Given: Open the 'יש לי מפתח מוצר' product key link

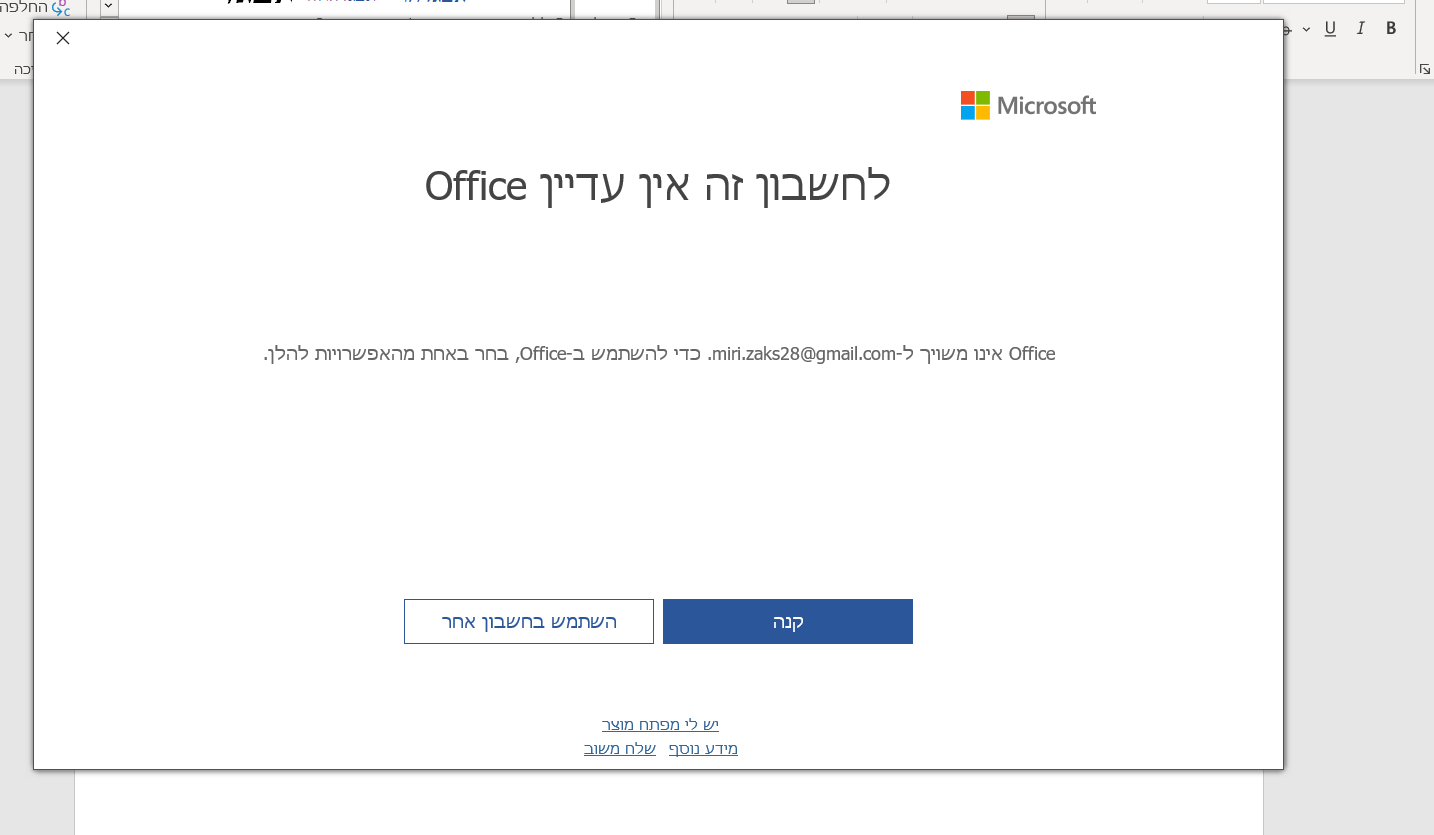Looking at the screenshot, I should point(659,724).
